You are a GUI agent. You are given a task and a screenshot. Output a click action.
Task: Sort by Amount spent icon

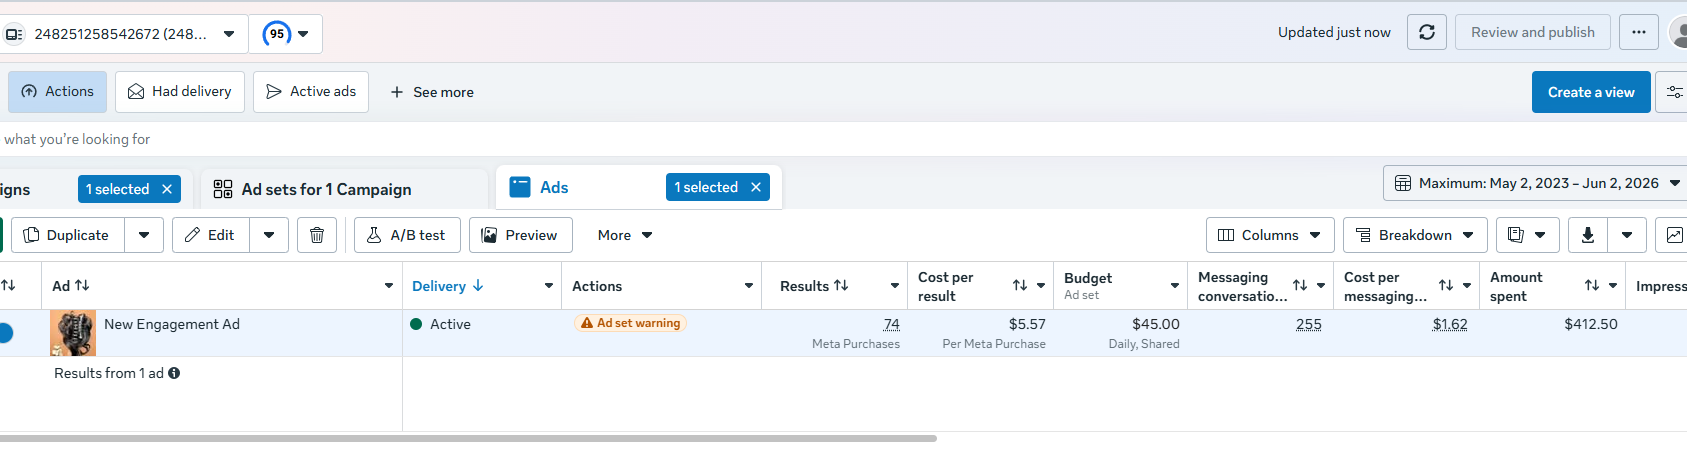pyautogui.click(x=1592, y=285)
